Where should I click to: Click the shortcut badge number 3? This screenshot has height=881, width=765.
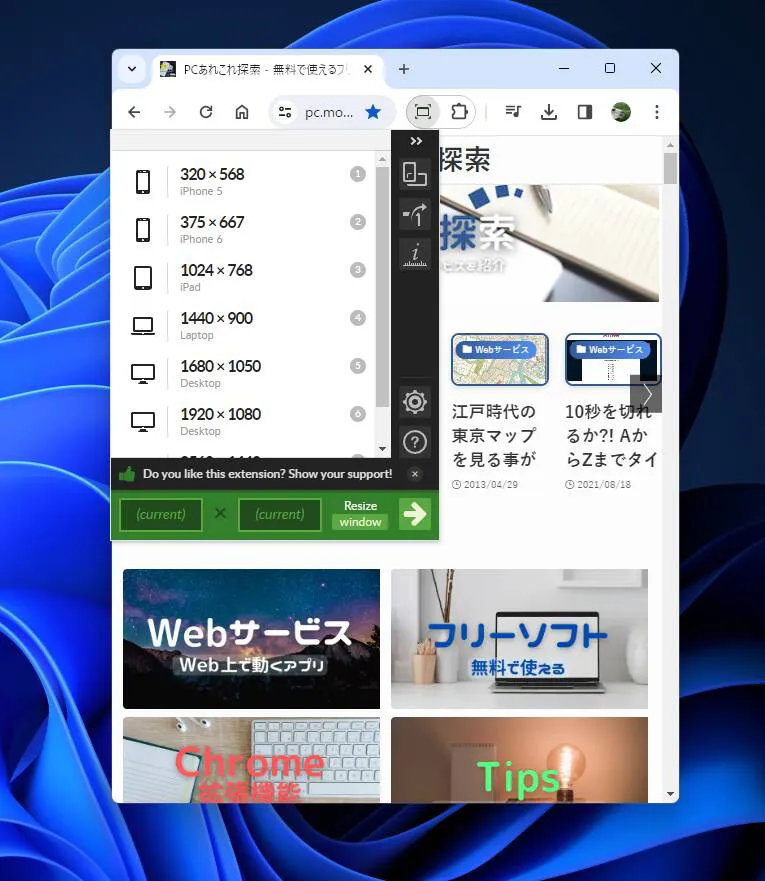coord(358,270)
